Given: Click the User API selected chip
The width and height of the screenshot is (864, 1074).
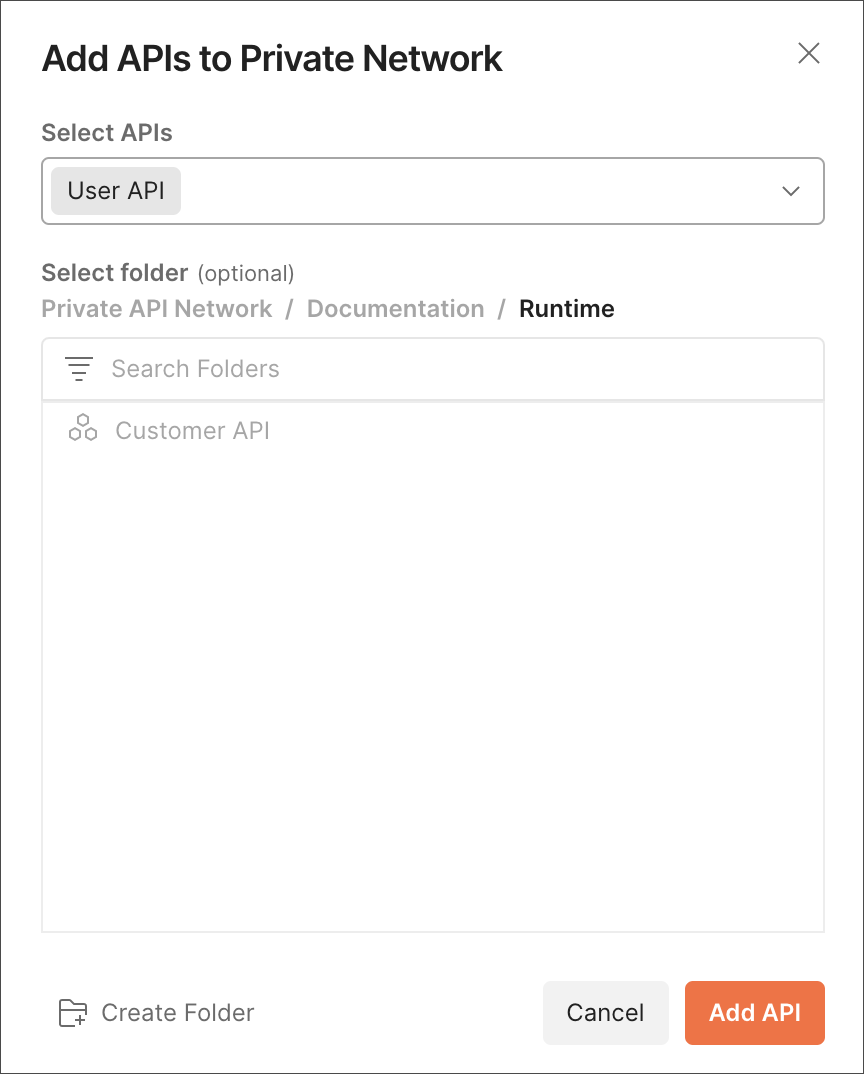Looking at the screenshot, I should 116,191.
